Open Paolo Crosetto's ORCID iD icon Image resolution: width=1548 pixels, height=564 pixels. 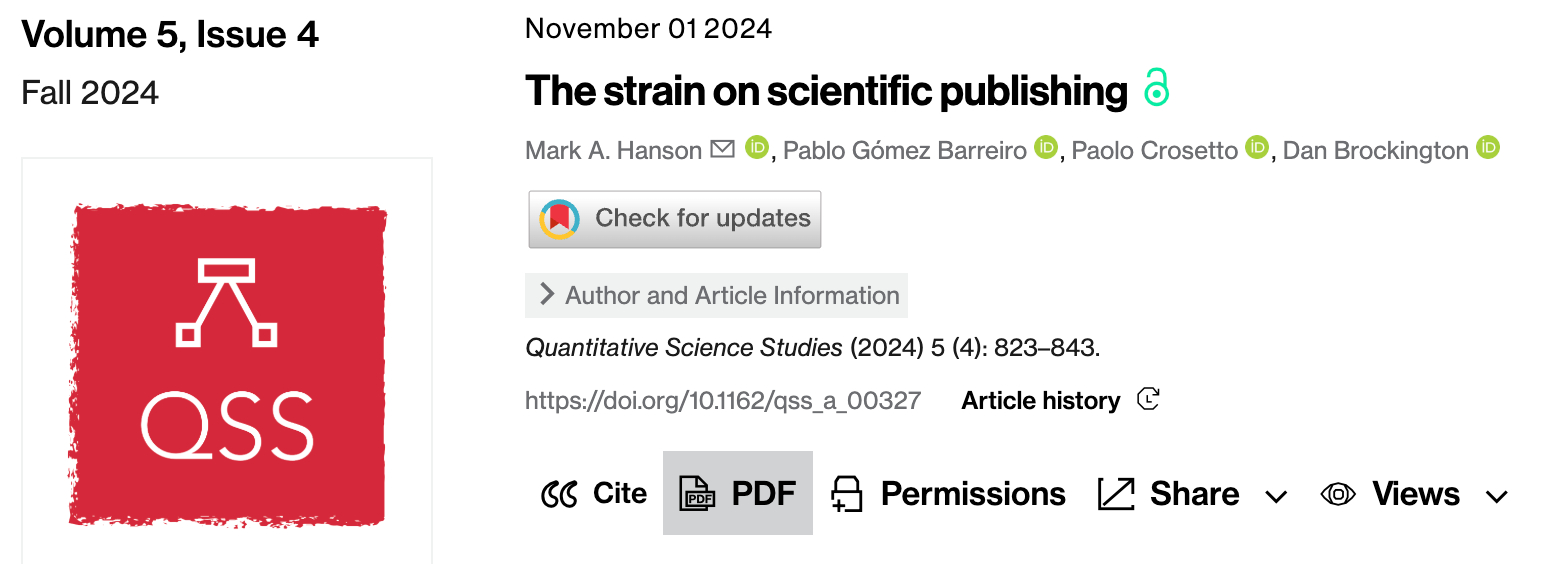[1257, 149]
